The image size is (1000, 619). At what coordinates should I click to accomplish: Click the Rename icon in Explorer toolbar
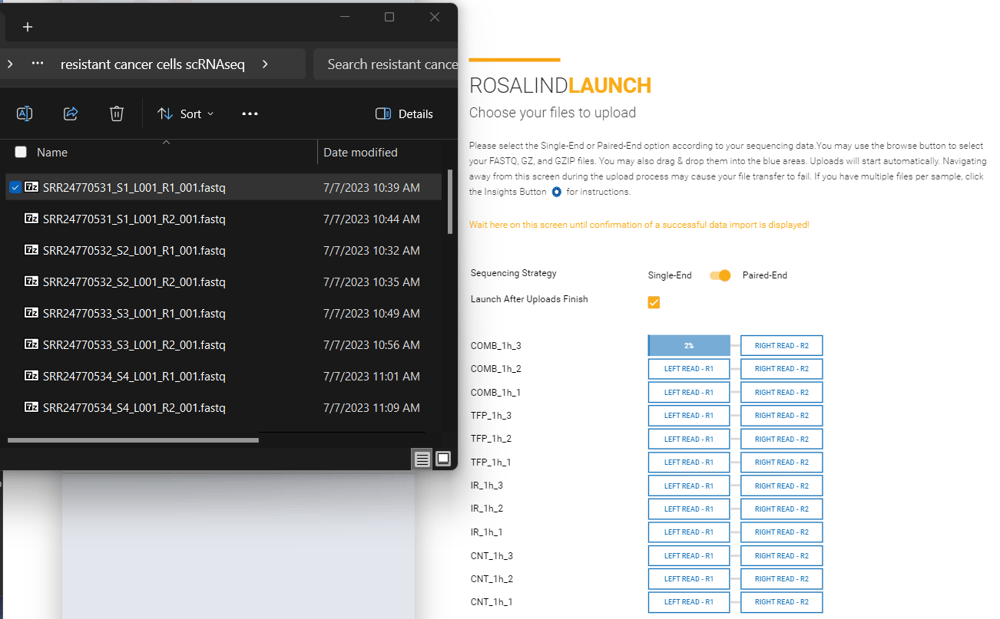24,113
